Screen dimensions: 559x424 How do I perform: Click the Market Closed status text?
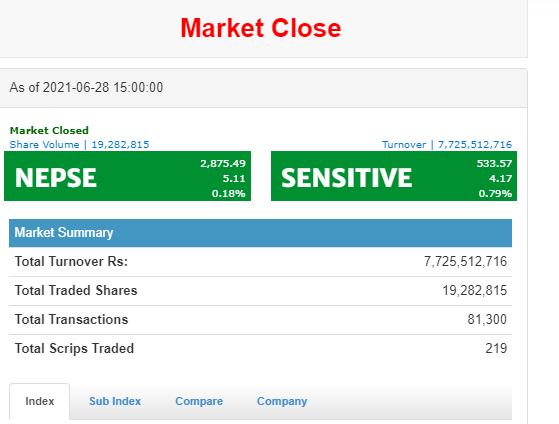49,131
